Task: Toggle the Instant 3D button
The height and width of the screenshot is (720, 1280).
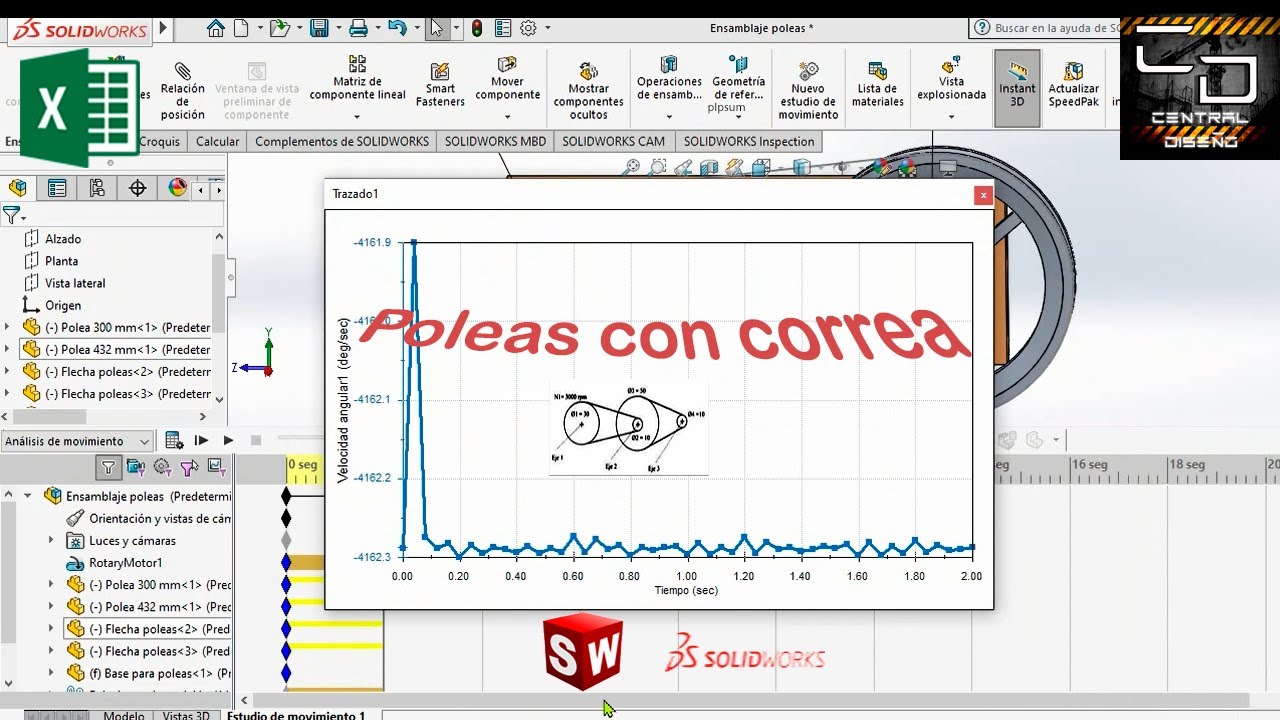Action: tap(1017, 88)
